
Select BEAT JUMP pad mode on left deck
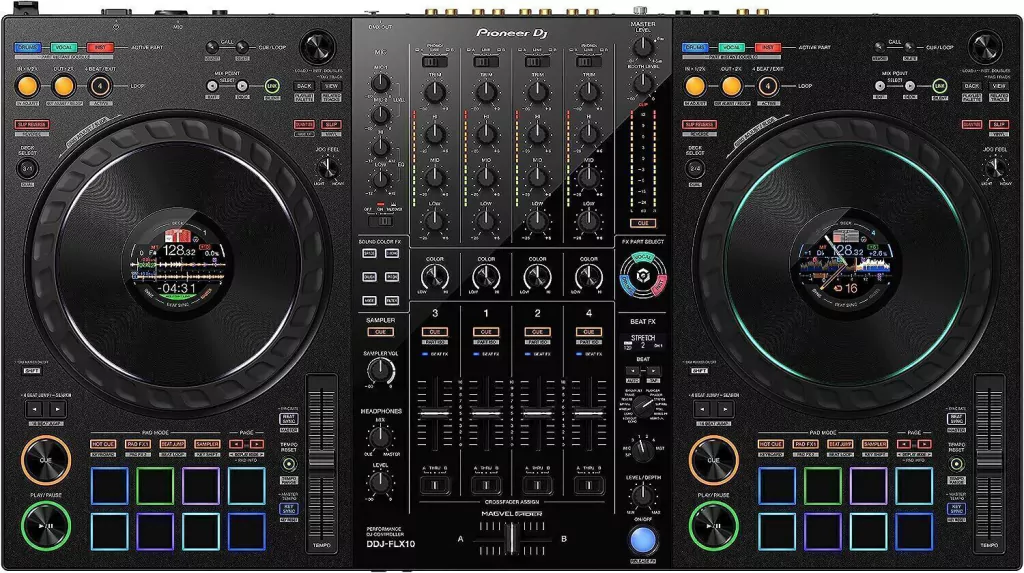pos(172,444)
